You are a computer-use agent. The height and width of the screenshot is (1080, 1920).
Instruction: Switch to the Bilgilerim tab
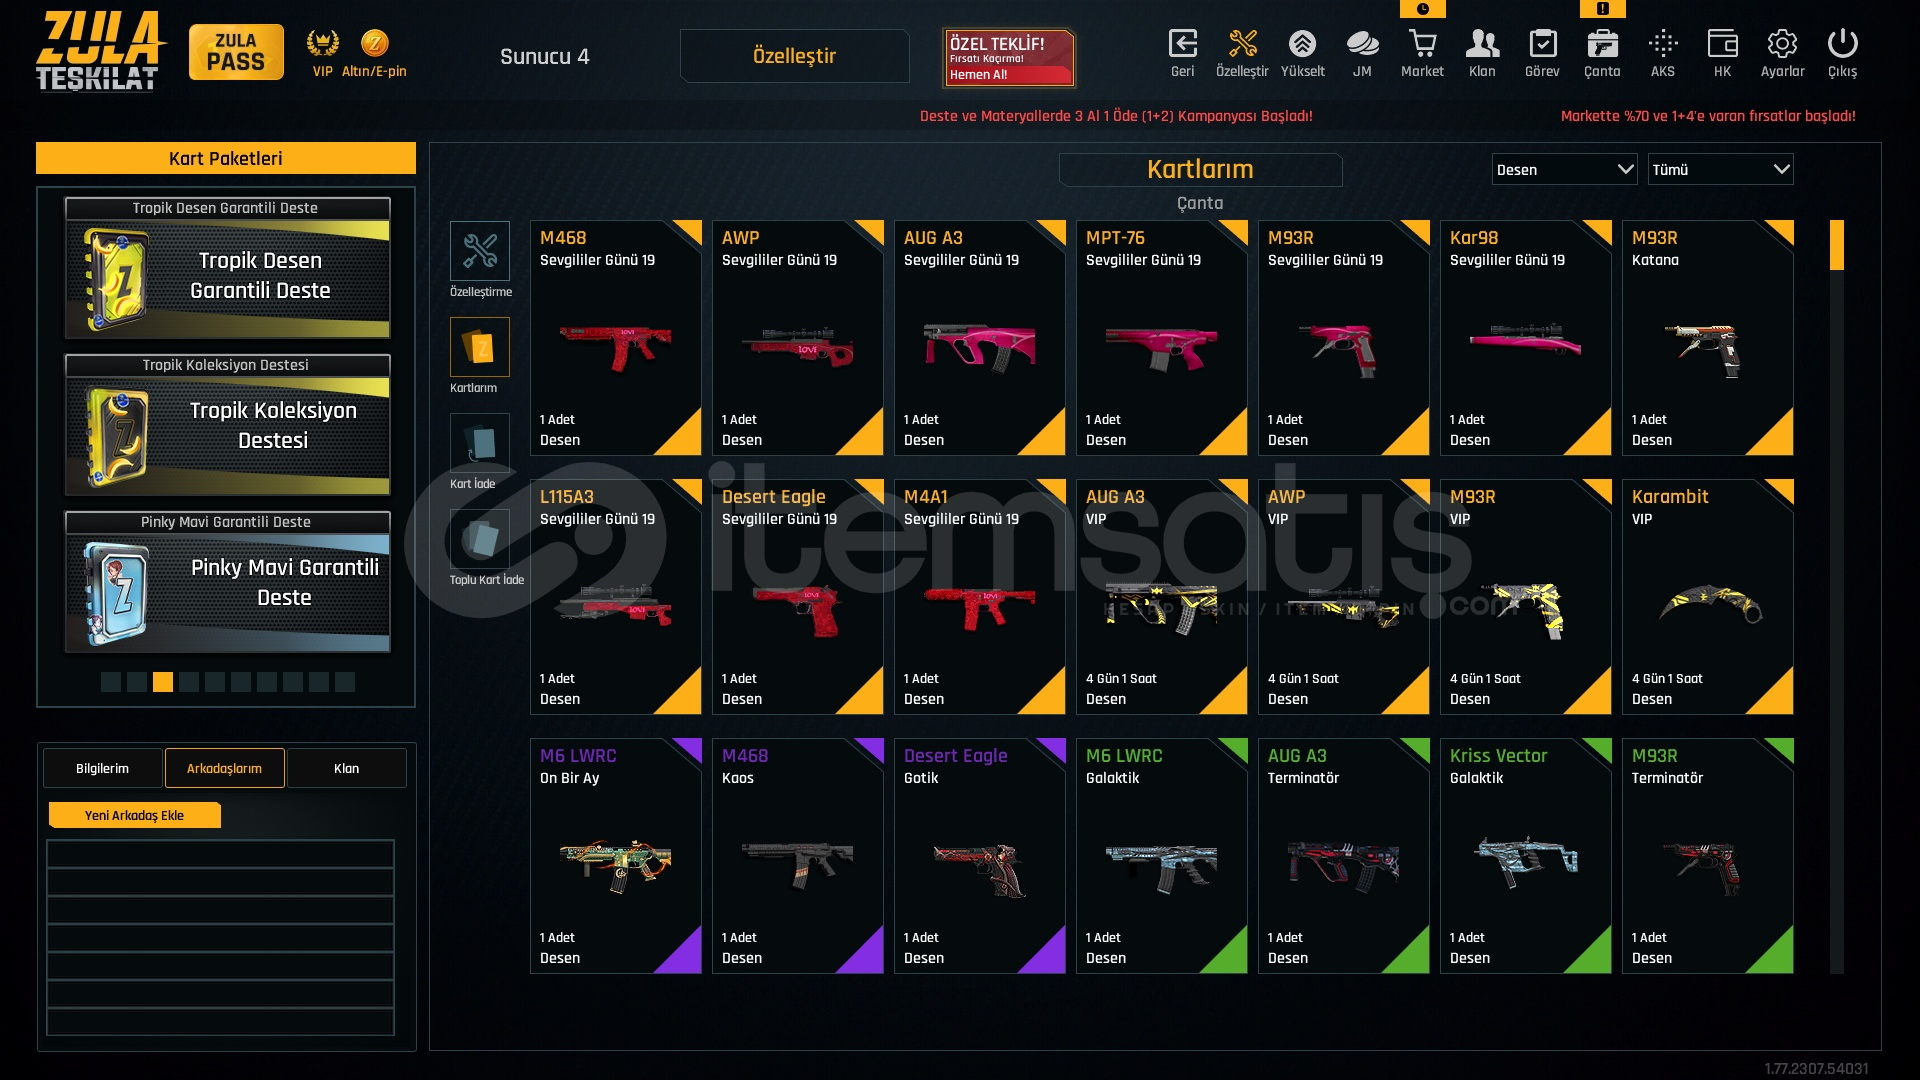coord(103,768)
